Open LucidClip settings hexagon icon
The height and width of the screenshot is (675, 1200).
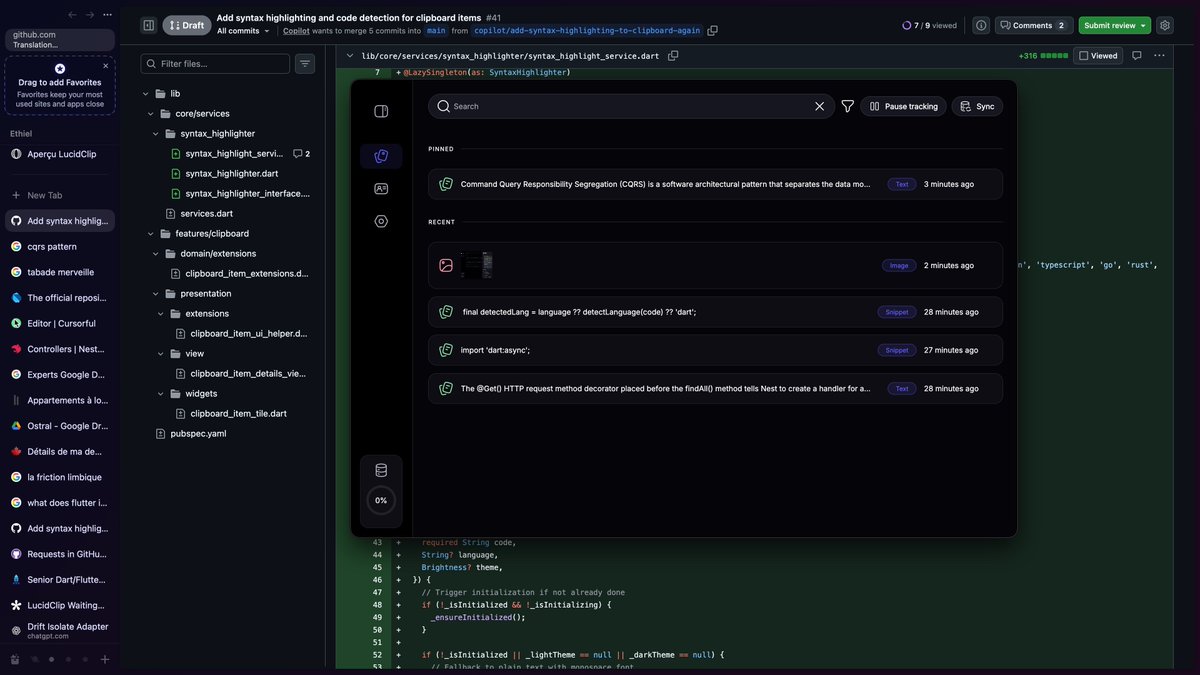tap(381, 221)
